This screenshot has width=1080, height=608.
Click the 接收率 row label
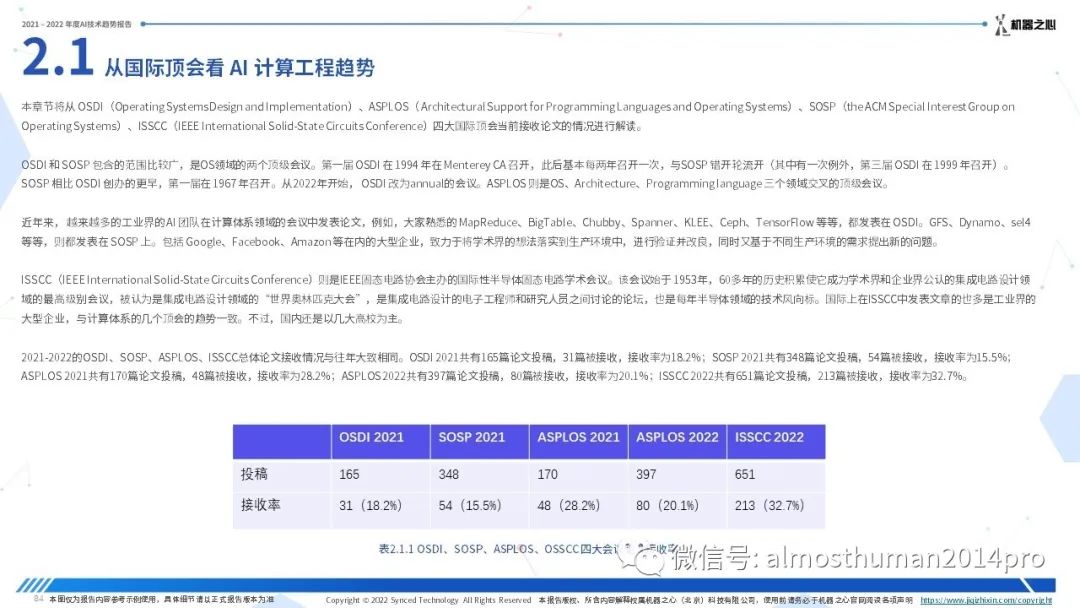coord(260,505)
